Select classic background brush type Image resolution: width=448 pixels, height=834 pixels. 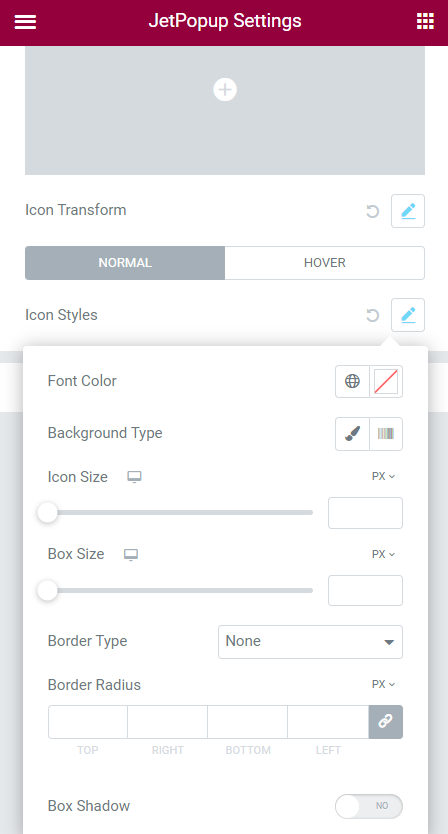(352, 434)
